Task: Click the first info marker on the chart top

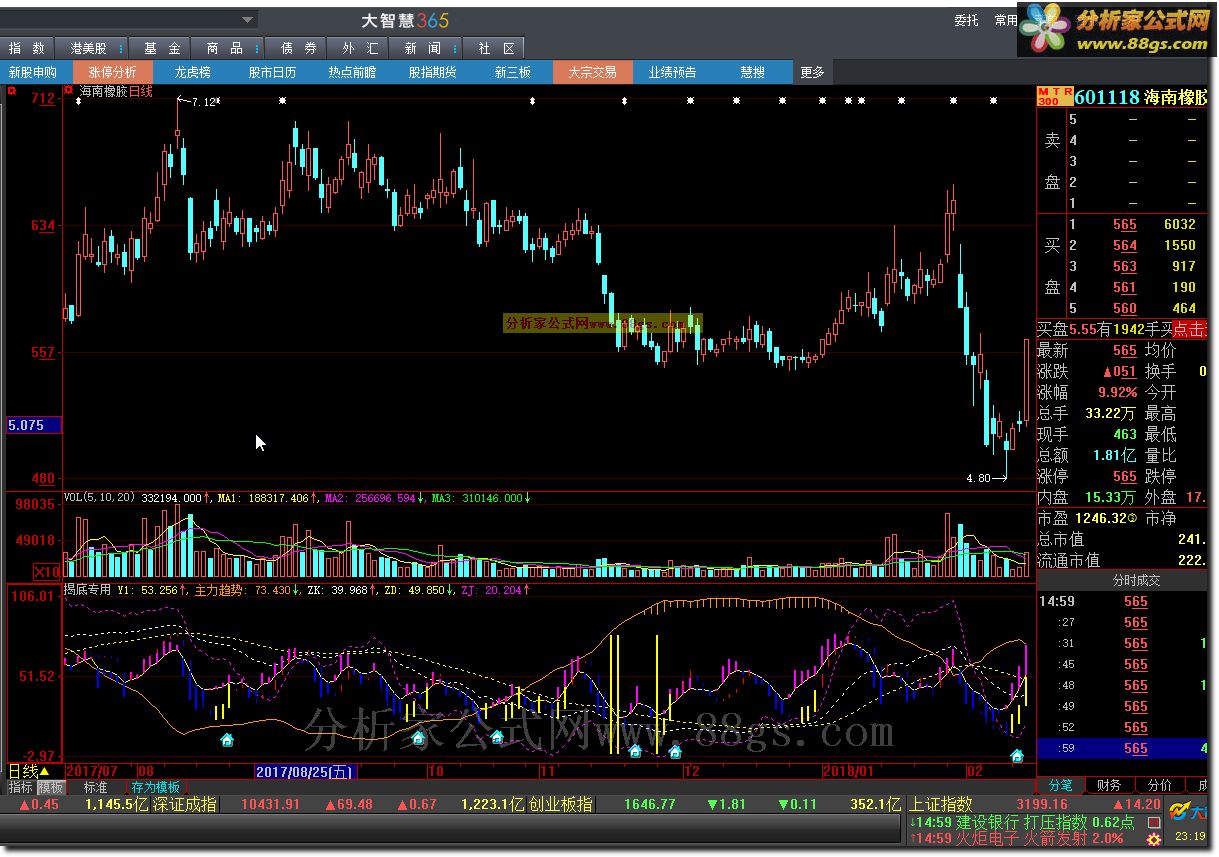Action: coord(79,101)
